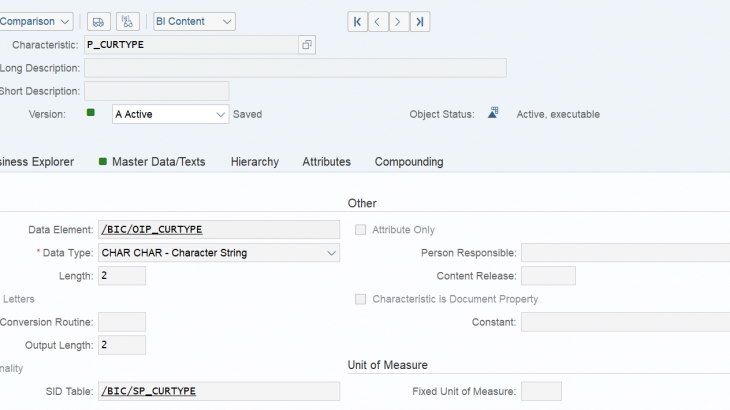Click the Content Release field

548,276
